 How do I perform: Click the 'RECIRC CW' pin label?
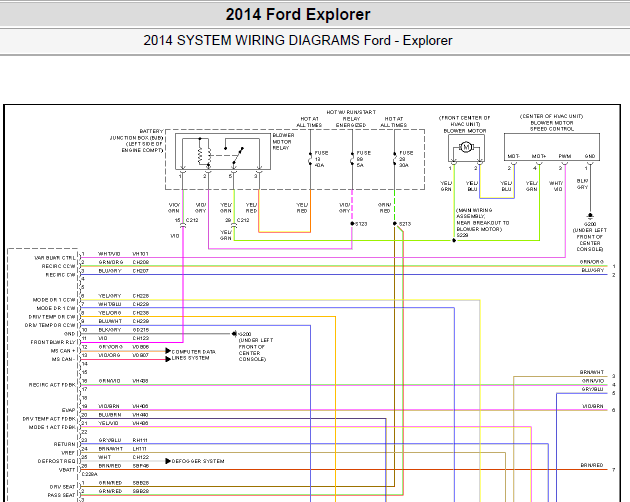61,275
